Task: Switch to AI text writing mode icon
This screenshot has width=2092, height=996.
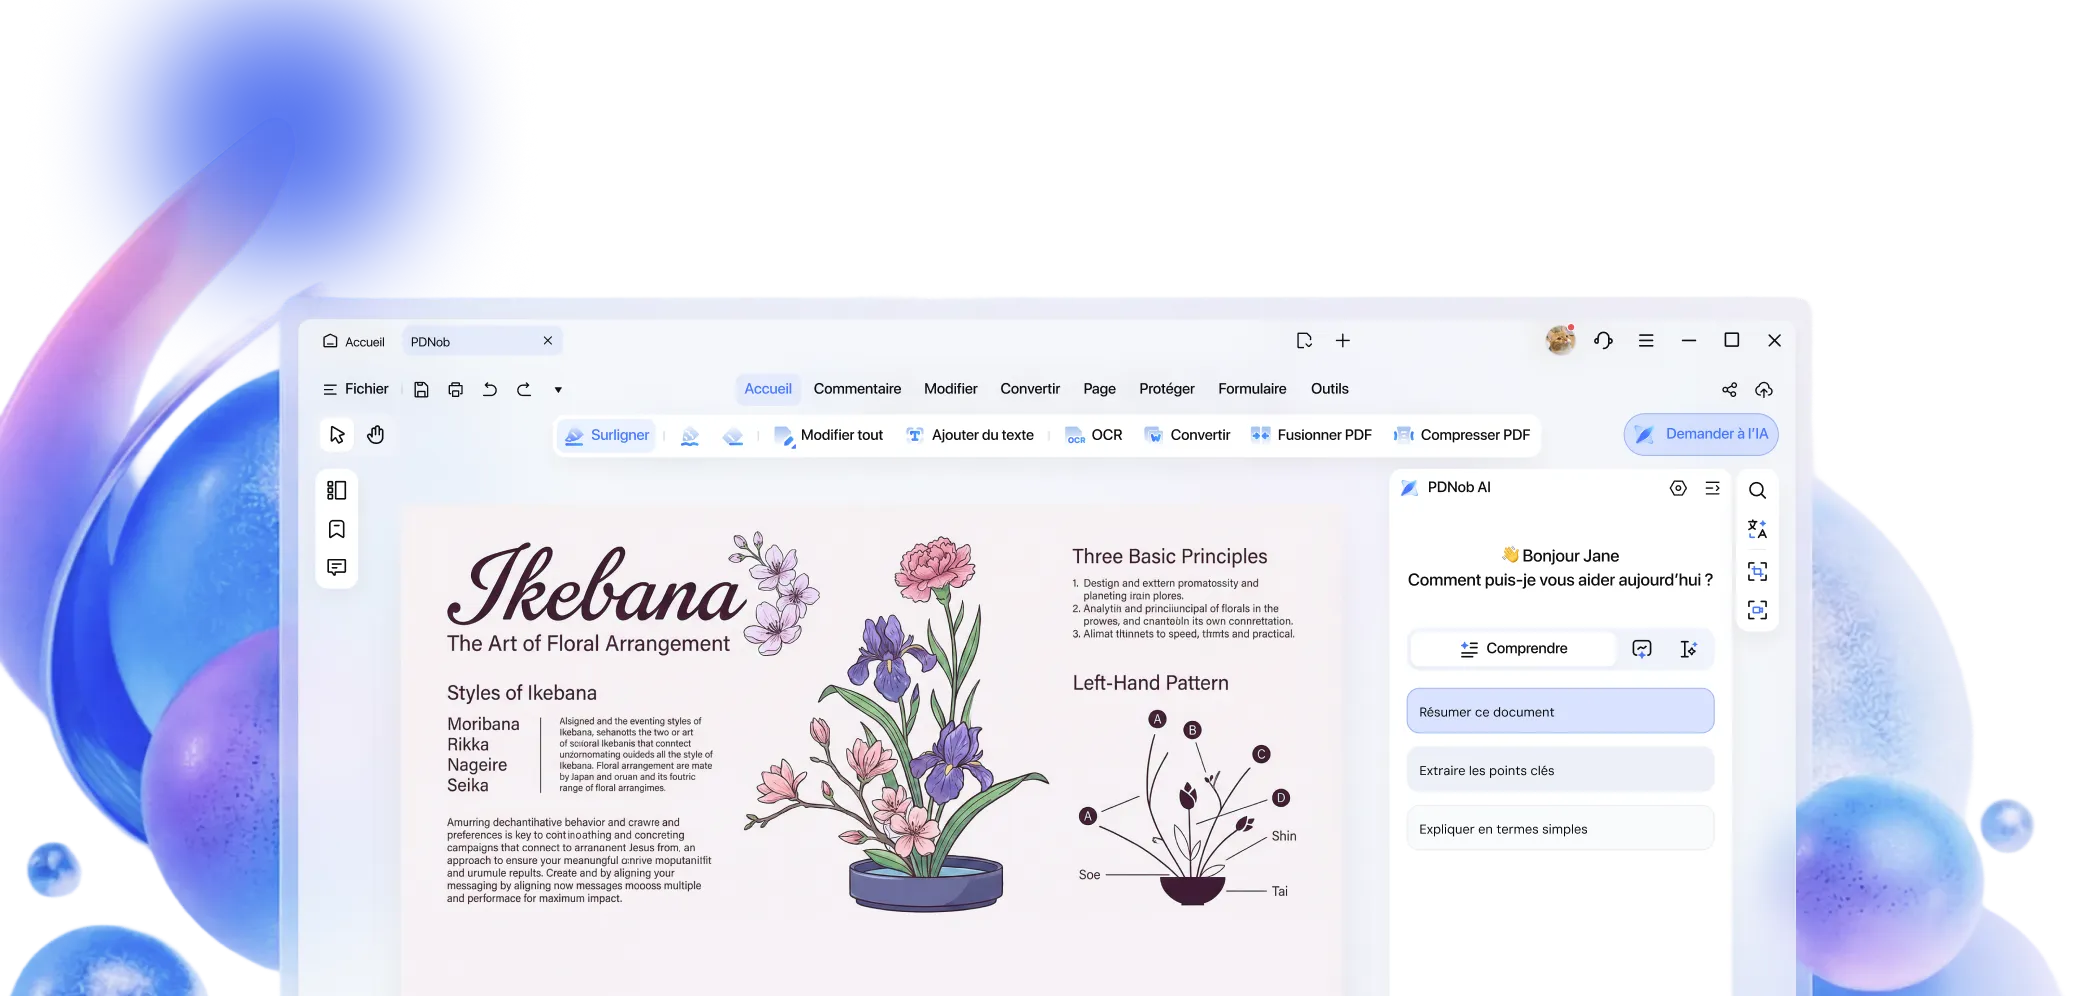Action: pyautogui.click(x=1688, y=649)
